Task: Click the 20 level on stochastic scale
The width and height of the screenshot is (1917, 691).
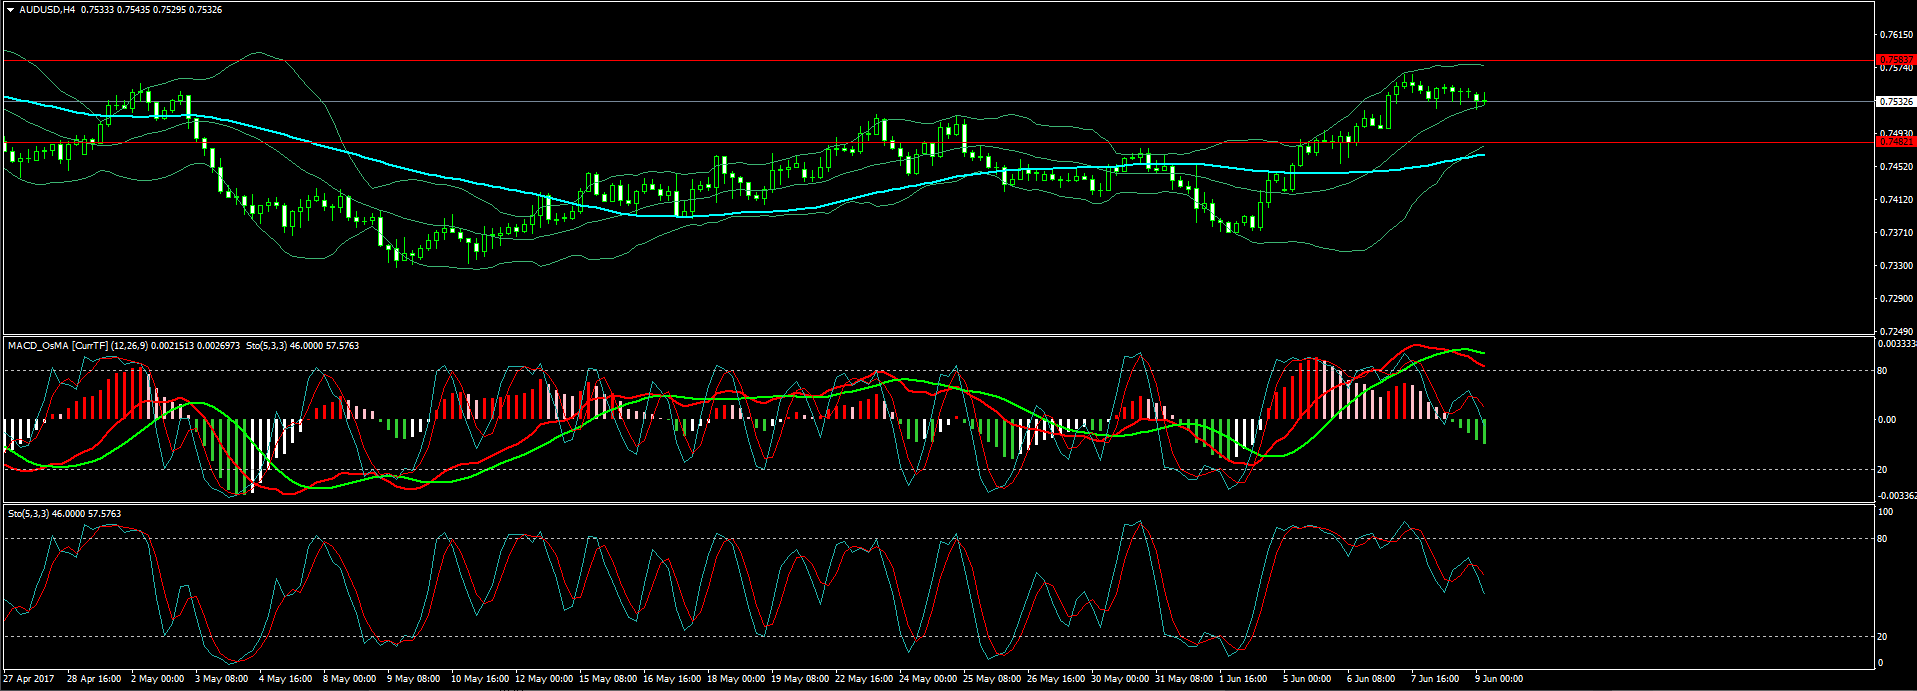Action: click(1882, 637)
